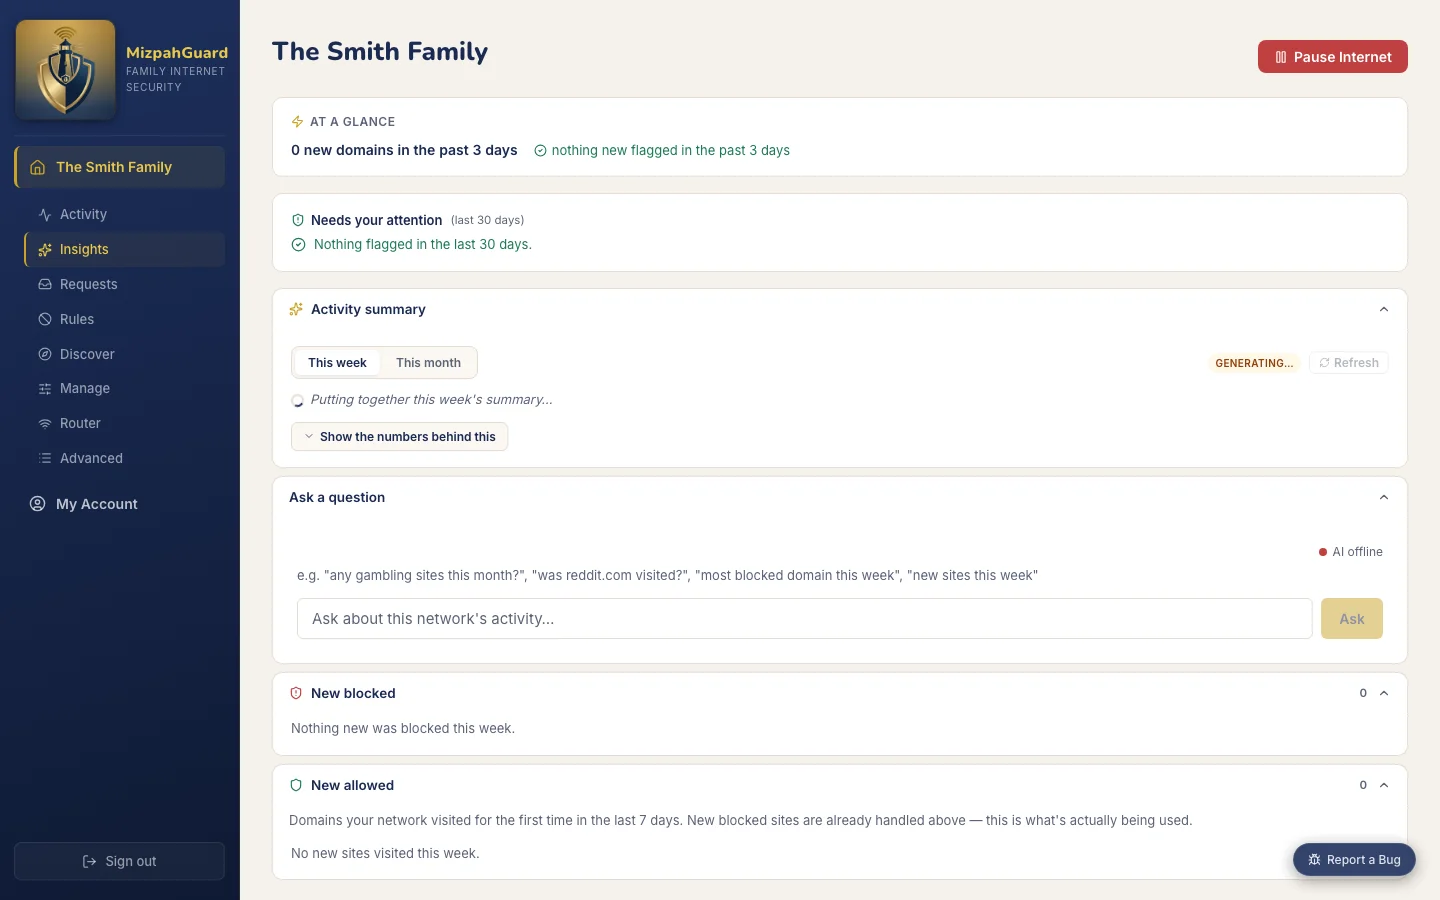The image size is (1440, 900).
Task: Click the pause icon in Pause Internet button
Action: [1281, 57]
